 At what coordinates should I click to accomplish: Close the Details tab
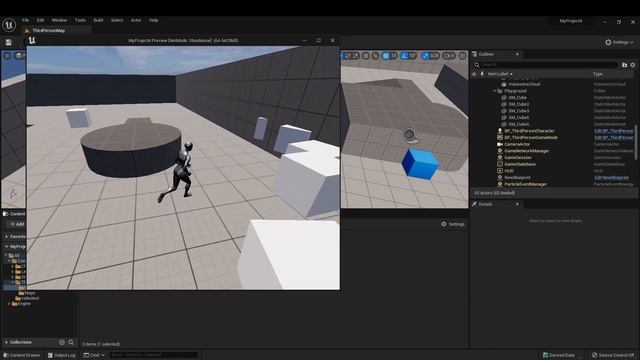(517, 204)
